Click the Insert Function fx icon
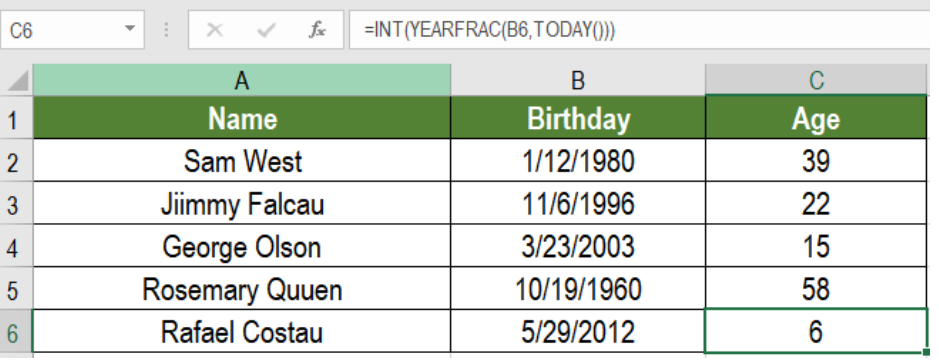The width and height of the screenshot is (939, 363). pos(317,29)
